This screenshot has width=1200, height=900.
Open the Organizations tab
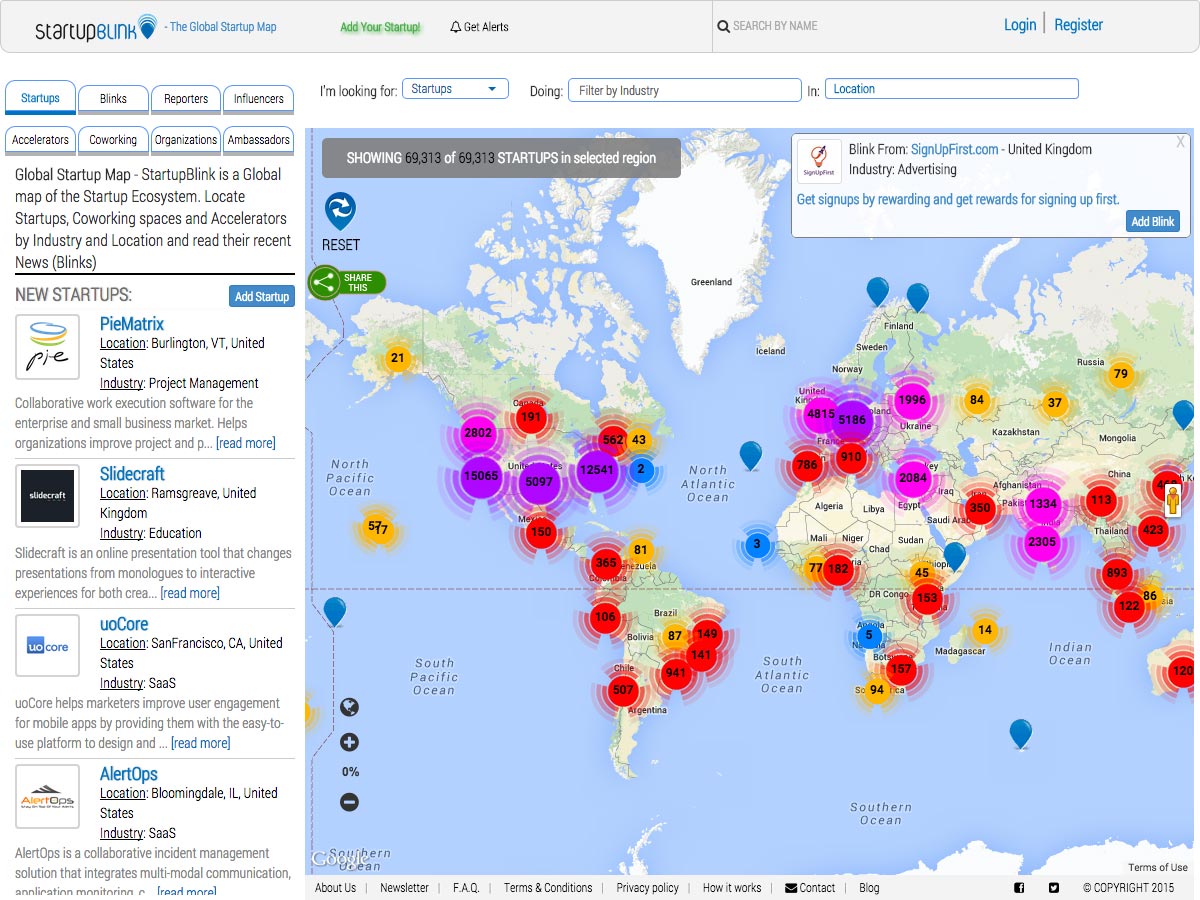click(186, 140)
